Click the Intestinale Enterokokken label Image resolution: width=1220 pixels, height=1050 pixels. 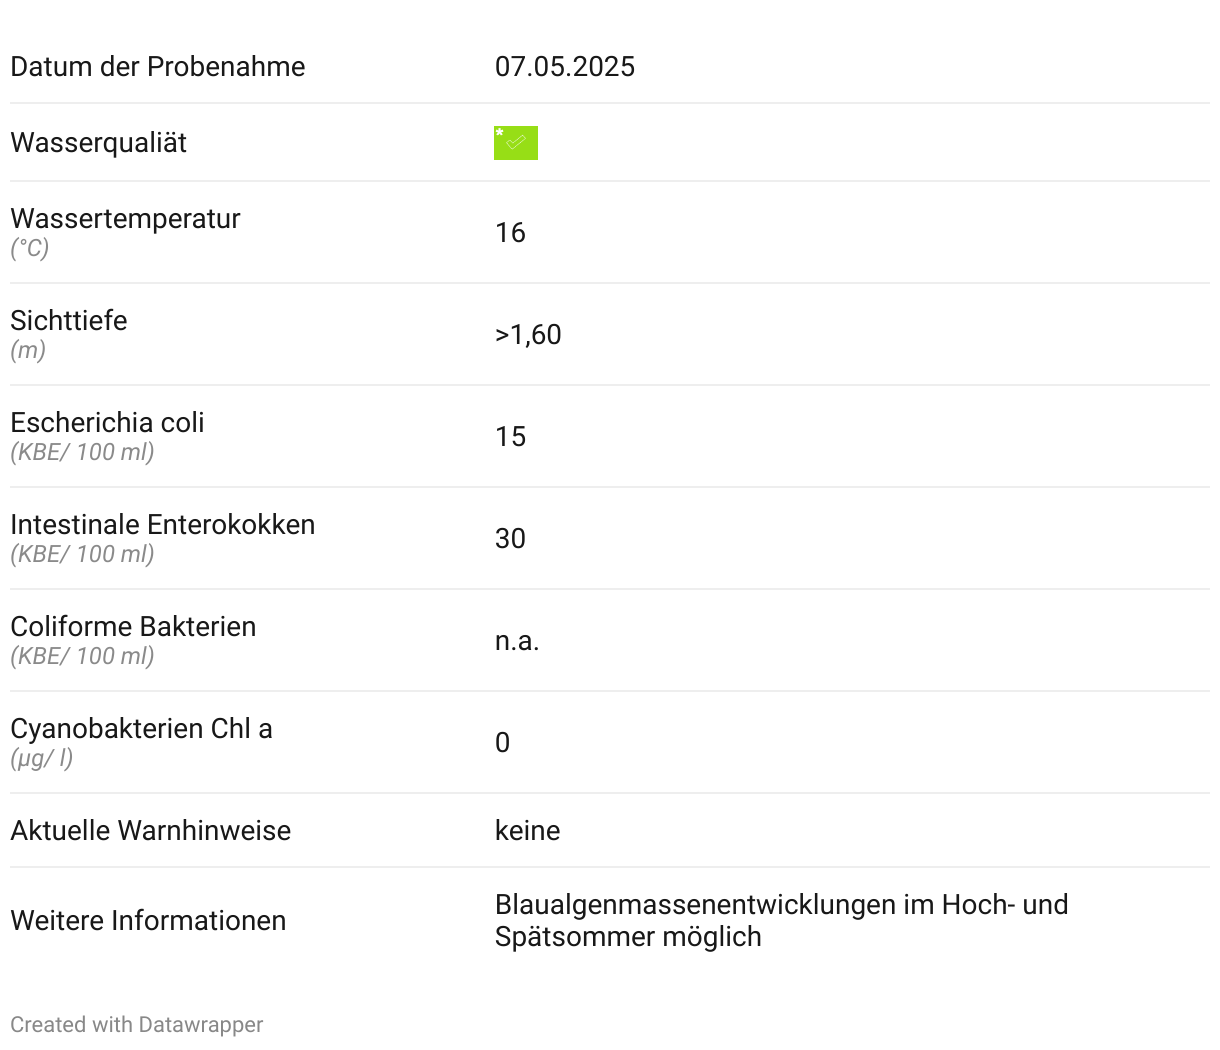(x=162, y=524)
